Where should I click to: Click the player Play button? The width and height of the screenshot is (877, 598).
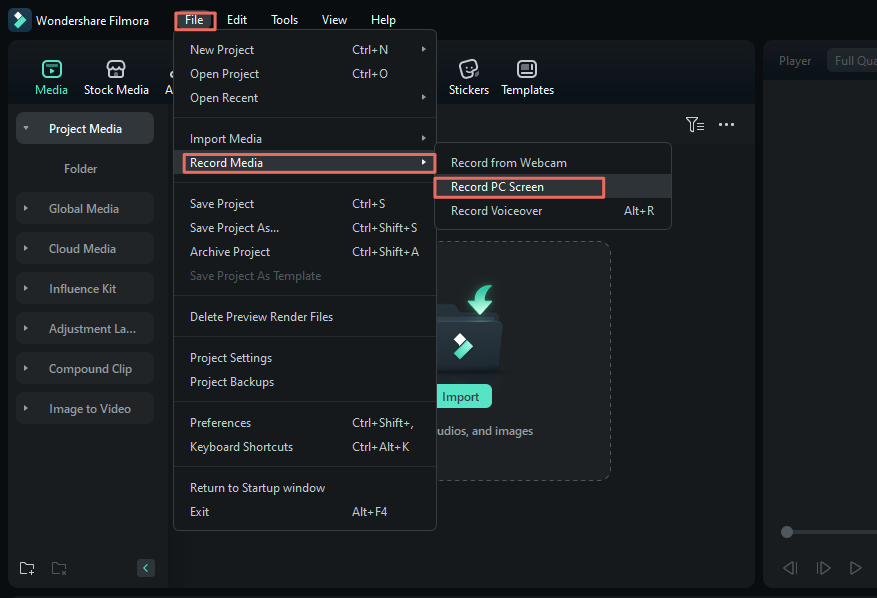(x=855, y=568)
